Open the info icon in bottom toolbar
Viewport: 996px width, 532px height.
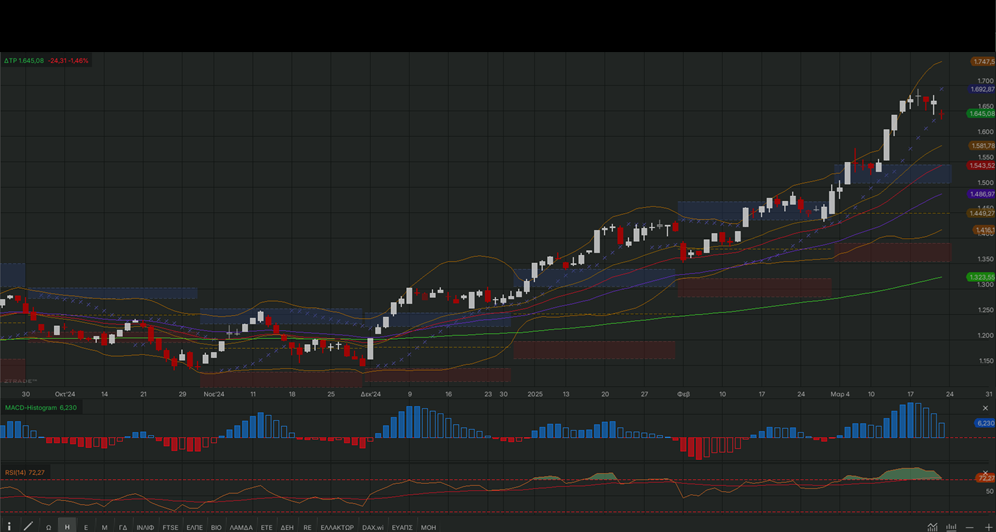(x=9, y=526)
